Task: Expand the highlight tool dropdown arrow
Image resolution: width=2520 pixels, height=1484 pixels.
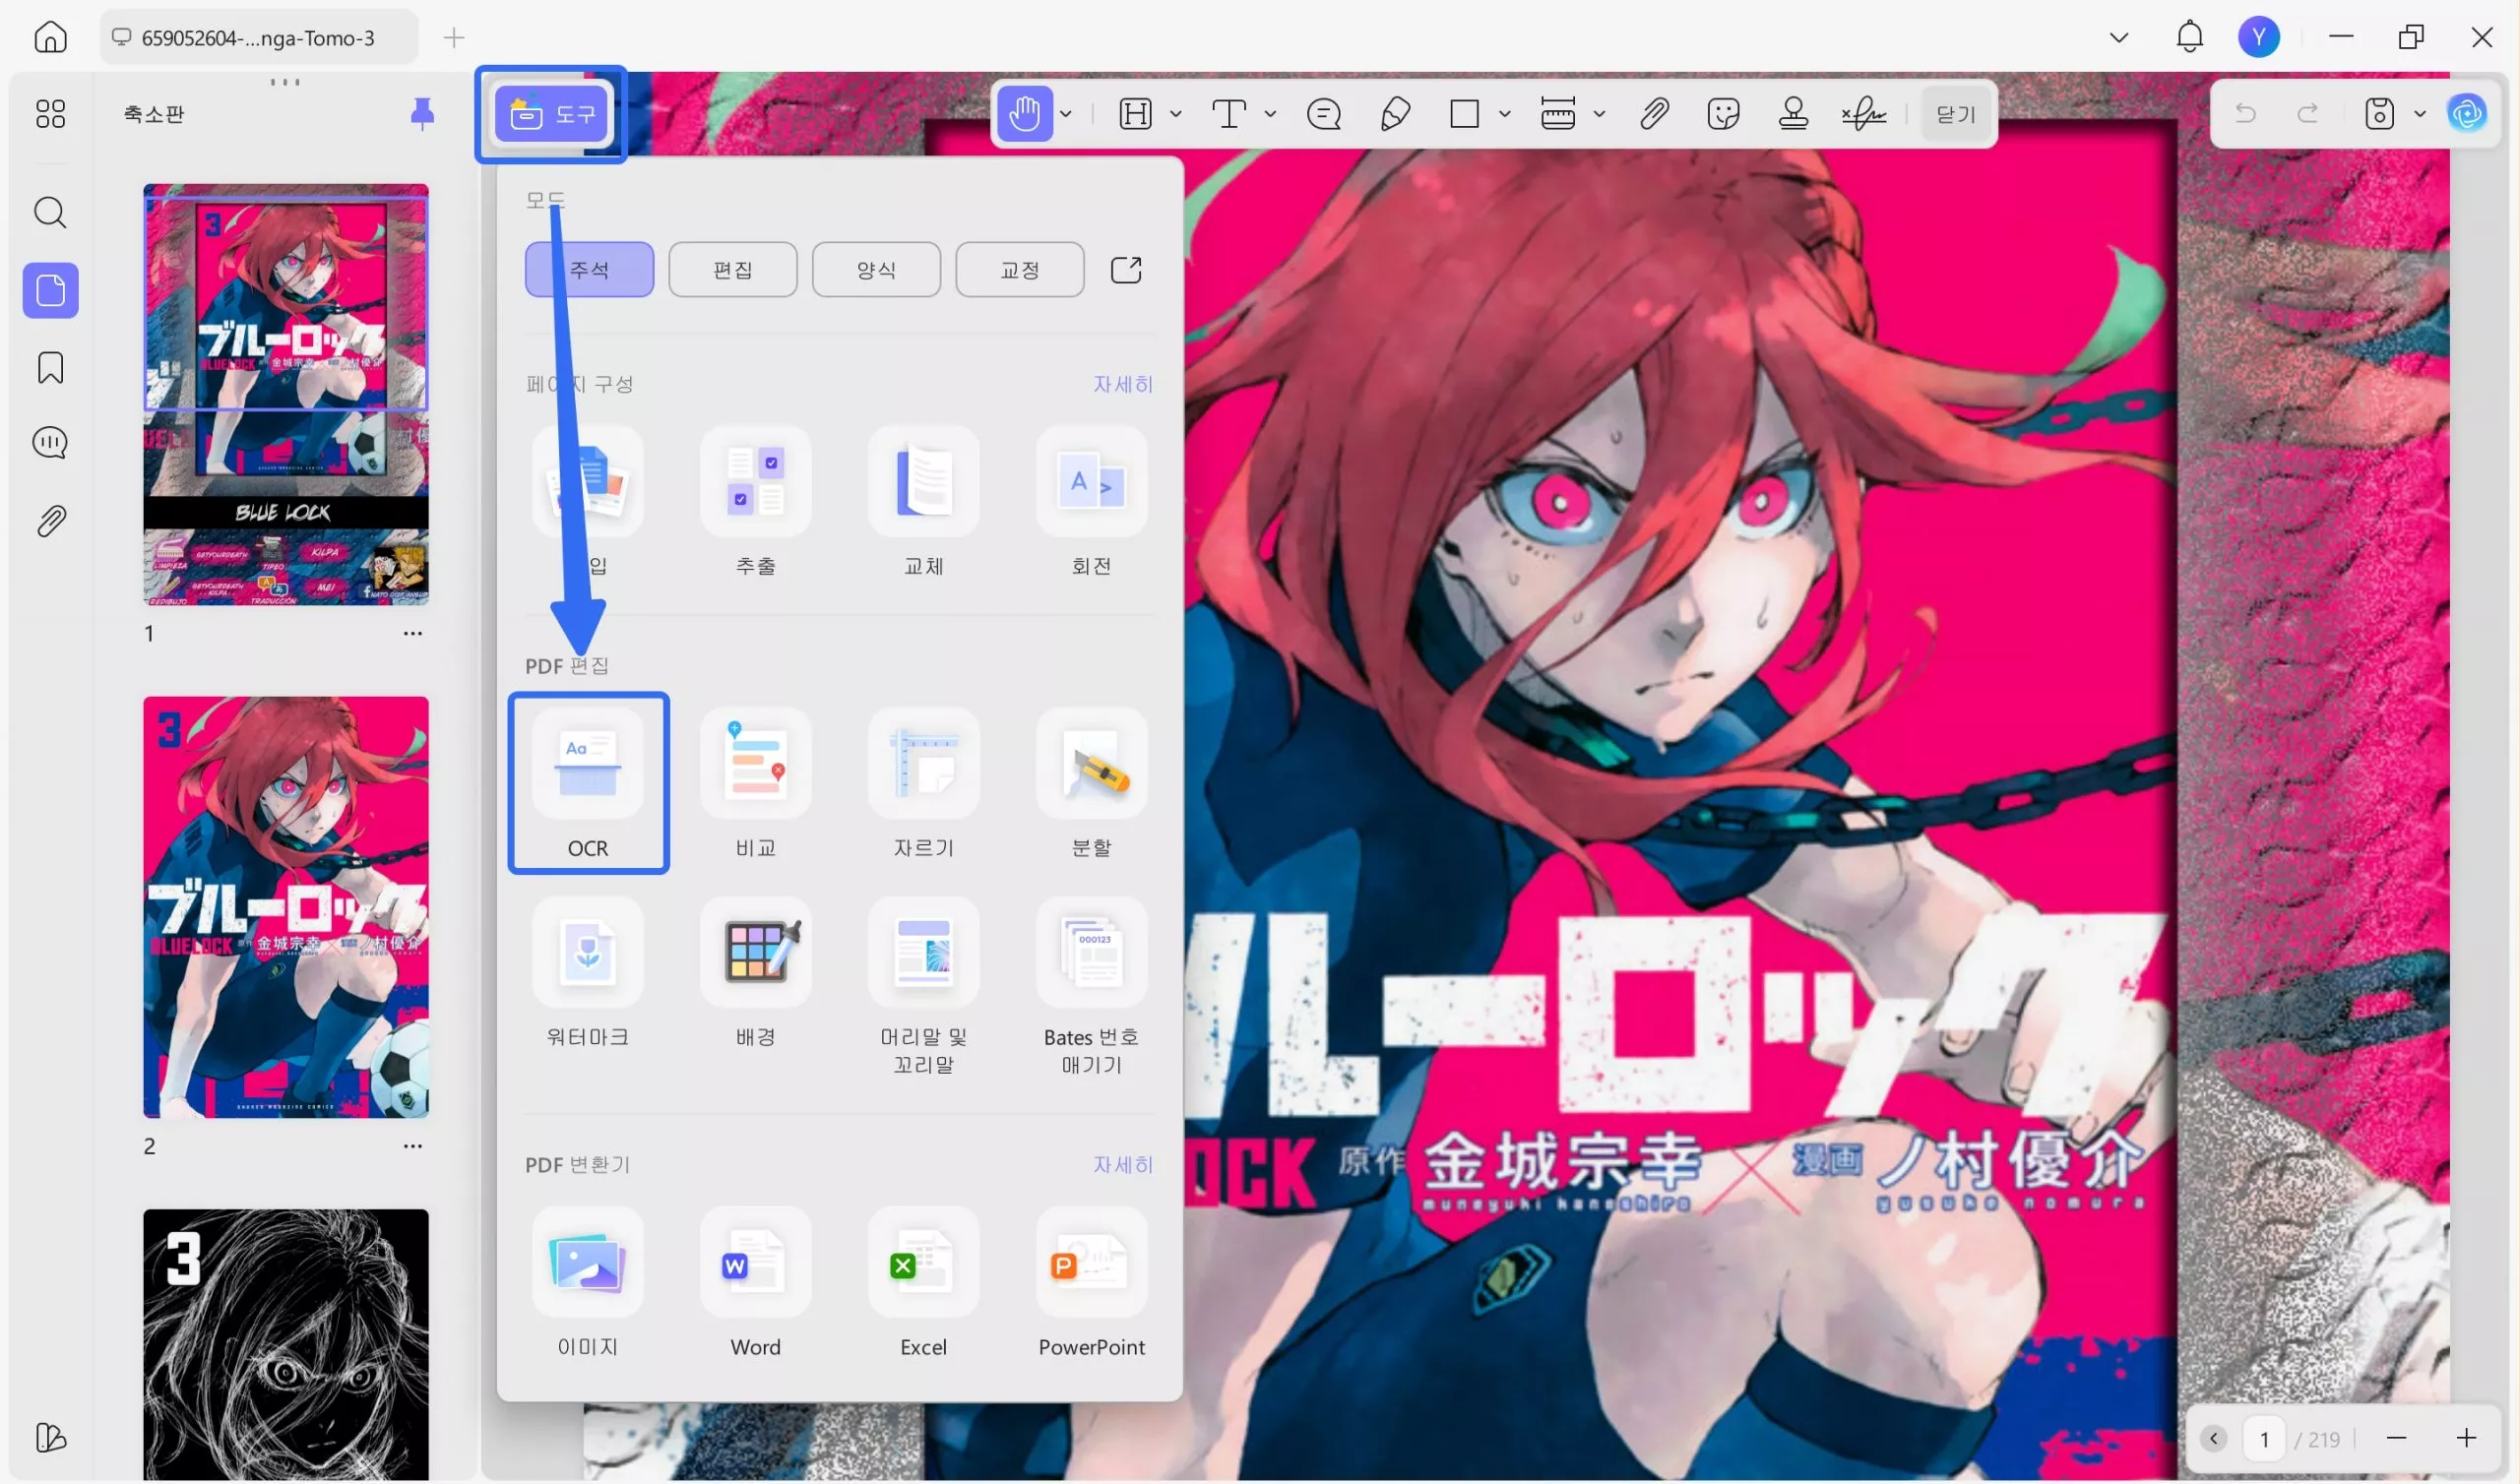Action: [x=1176, y=114]
